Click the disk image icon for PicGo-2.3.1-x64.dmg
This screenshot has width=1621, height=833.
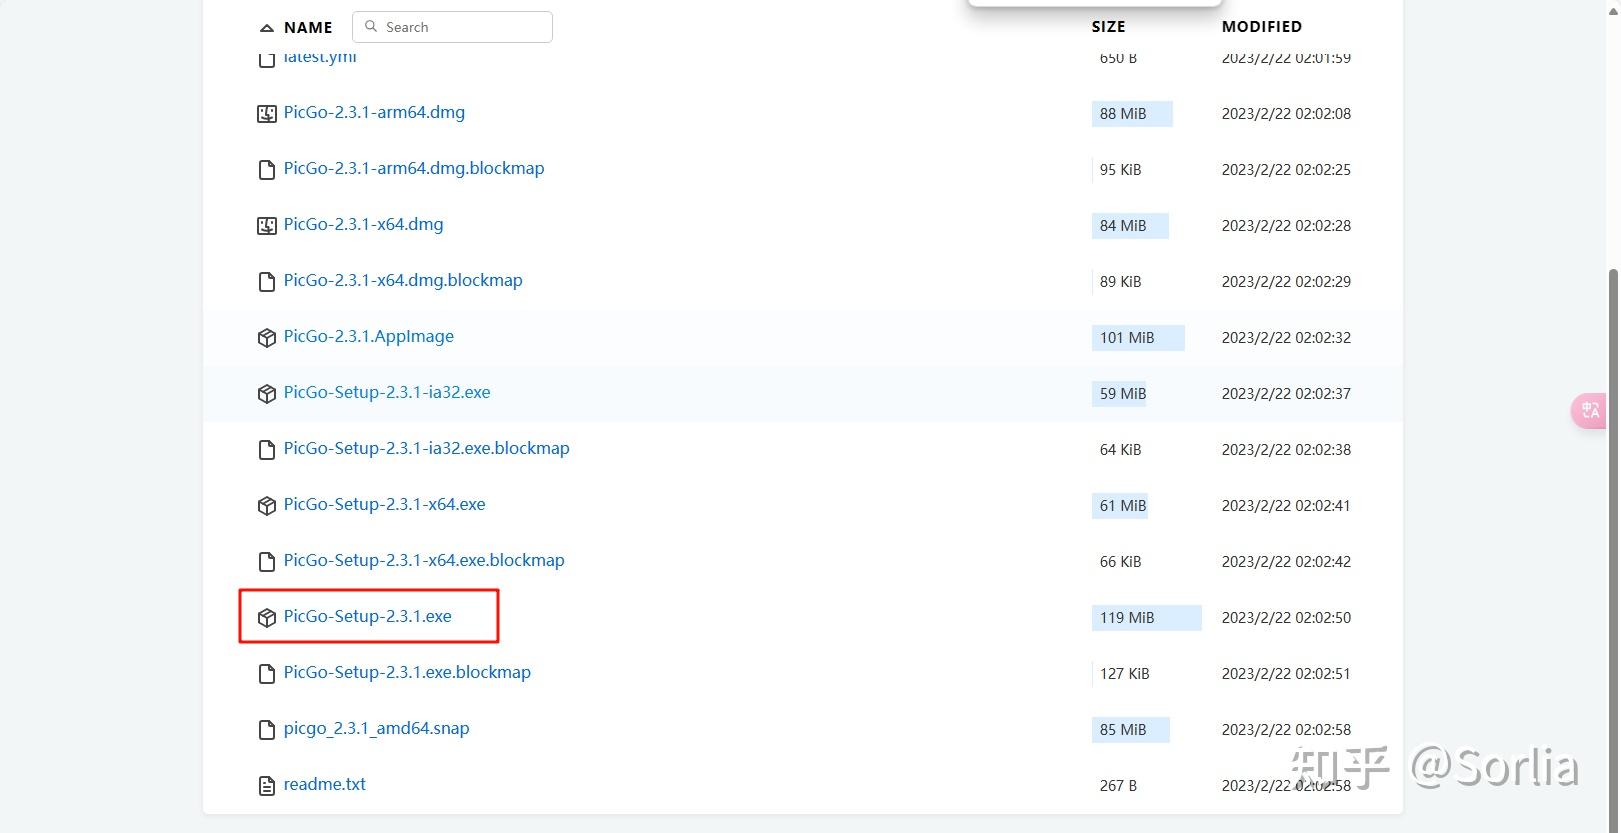tap(267, 226)
